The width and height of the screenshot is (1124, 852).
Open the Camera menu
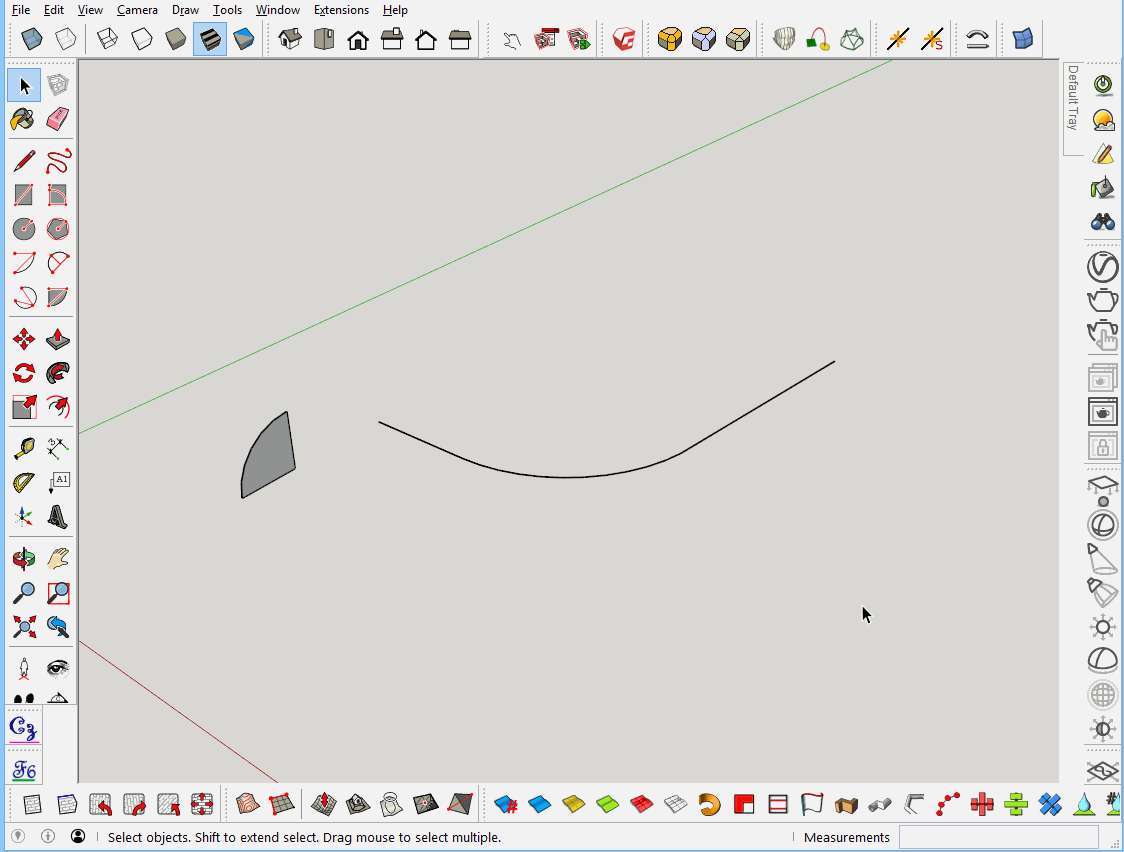click(x=137, y=9)
